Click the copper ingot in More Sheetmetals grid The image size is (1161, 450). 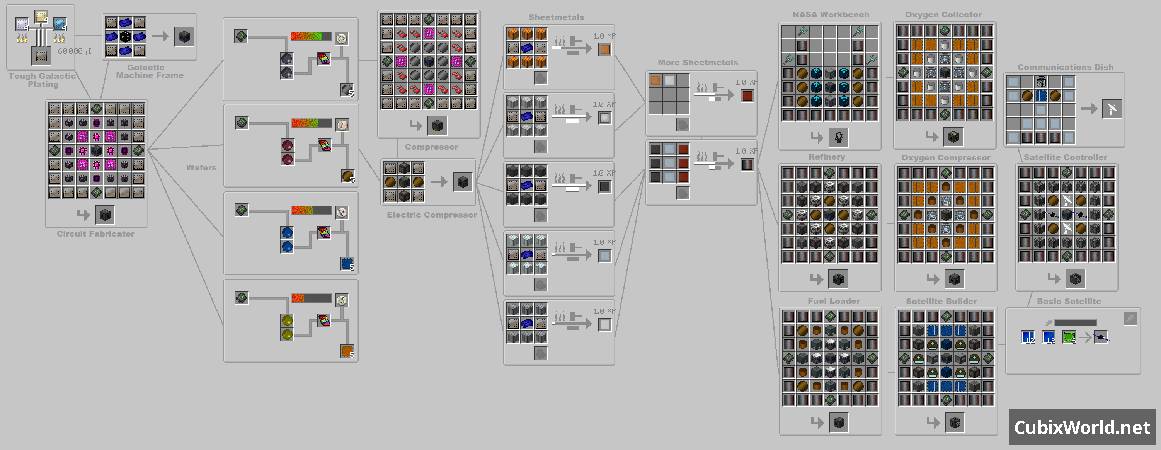click(x=655, y=80)
